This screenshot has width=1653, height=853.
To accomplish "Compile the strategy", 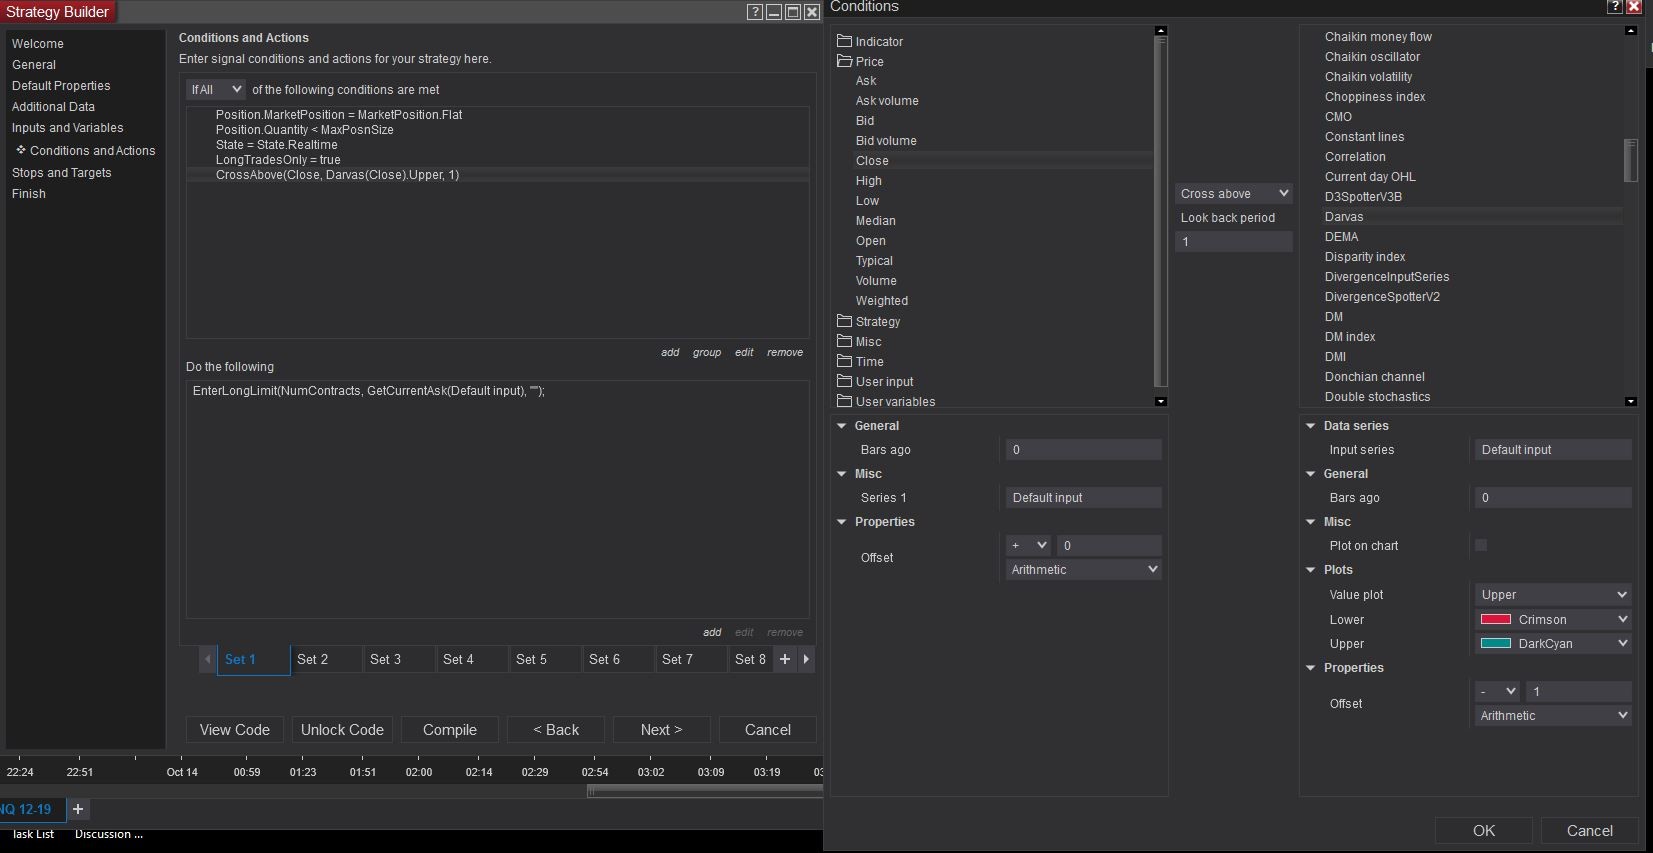I will click(x=450, y=730).
